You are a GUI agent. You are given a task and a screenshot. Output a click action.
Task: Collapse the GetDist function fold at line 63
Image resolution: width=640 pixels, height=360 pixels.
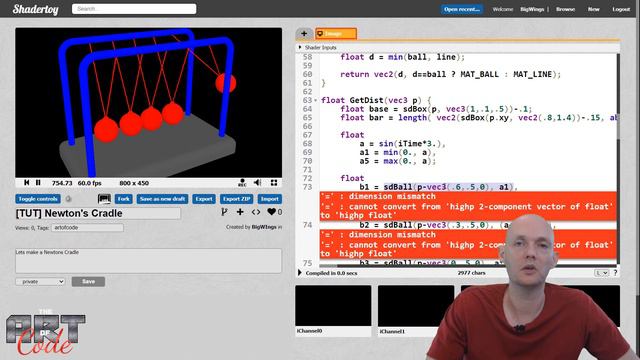point(316,100)
